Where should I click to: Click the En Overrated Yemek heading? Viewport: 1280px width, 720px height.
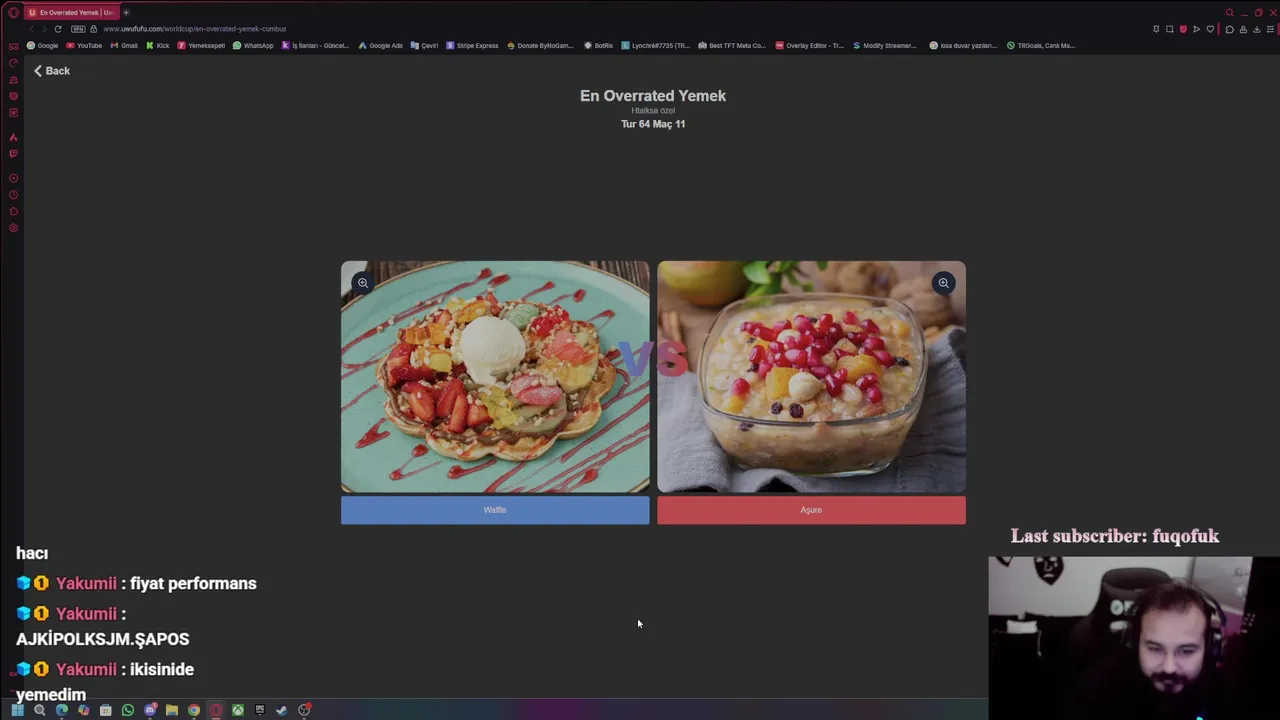coord(653,96)
